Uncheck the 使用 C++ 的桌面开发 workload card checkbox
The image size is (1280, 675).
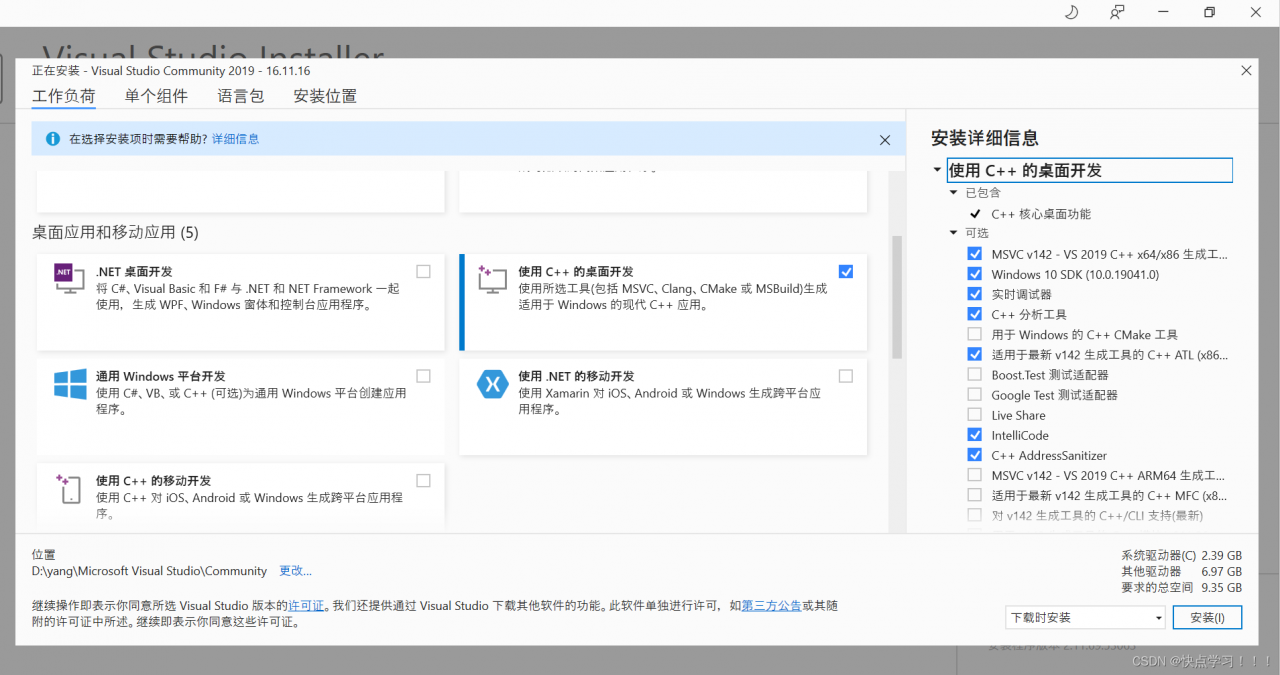pyautogui.click(x=847, y=271)
